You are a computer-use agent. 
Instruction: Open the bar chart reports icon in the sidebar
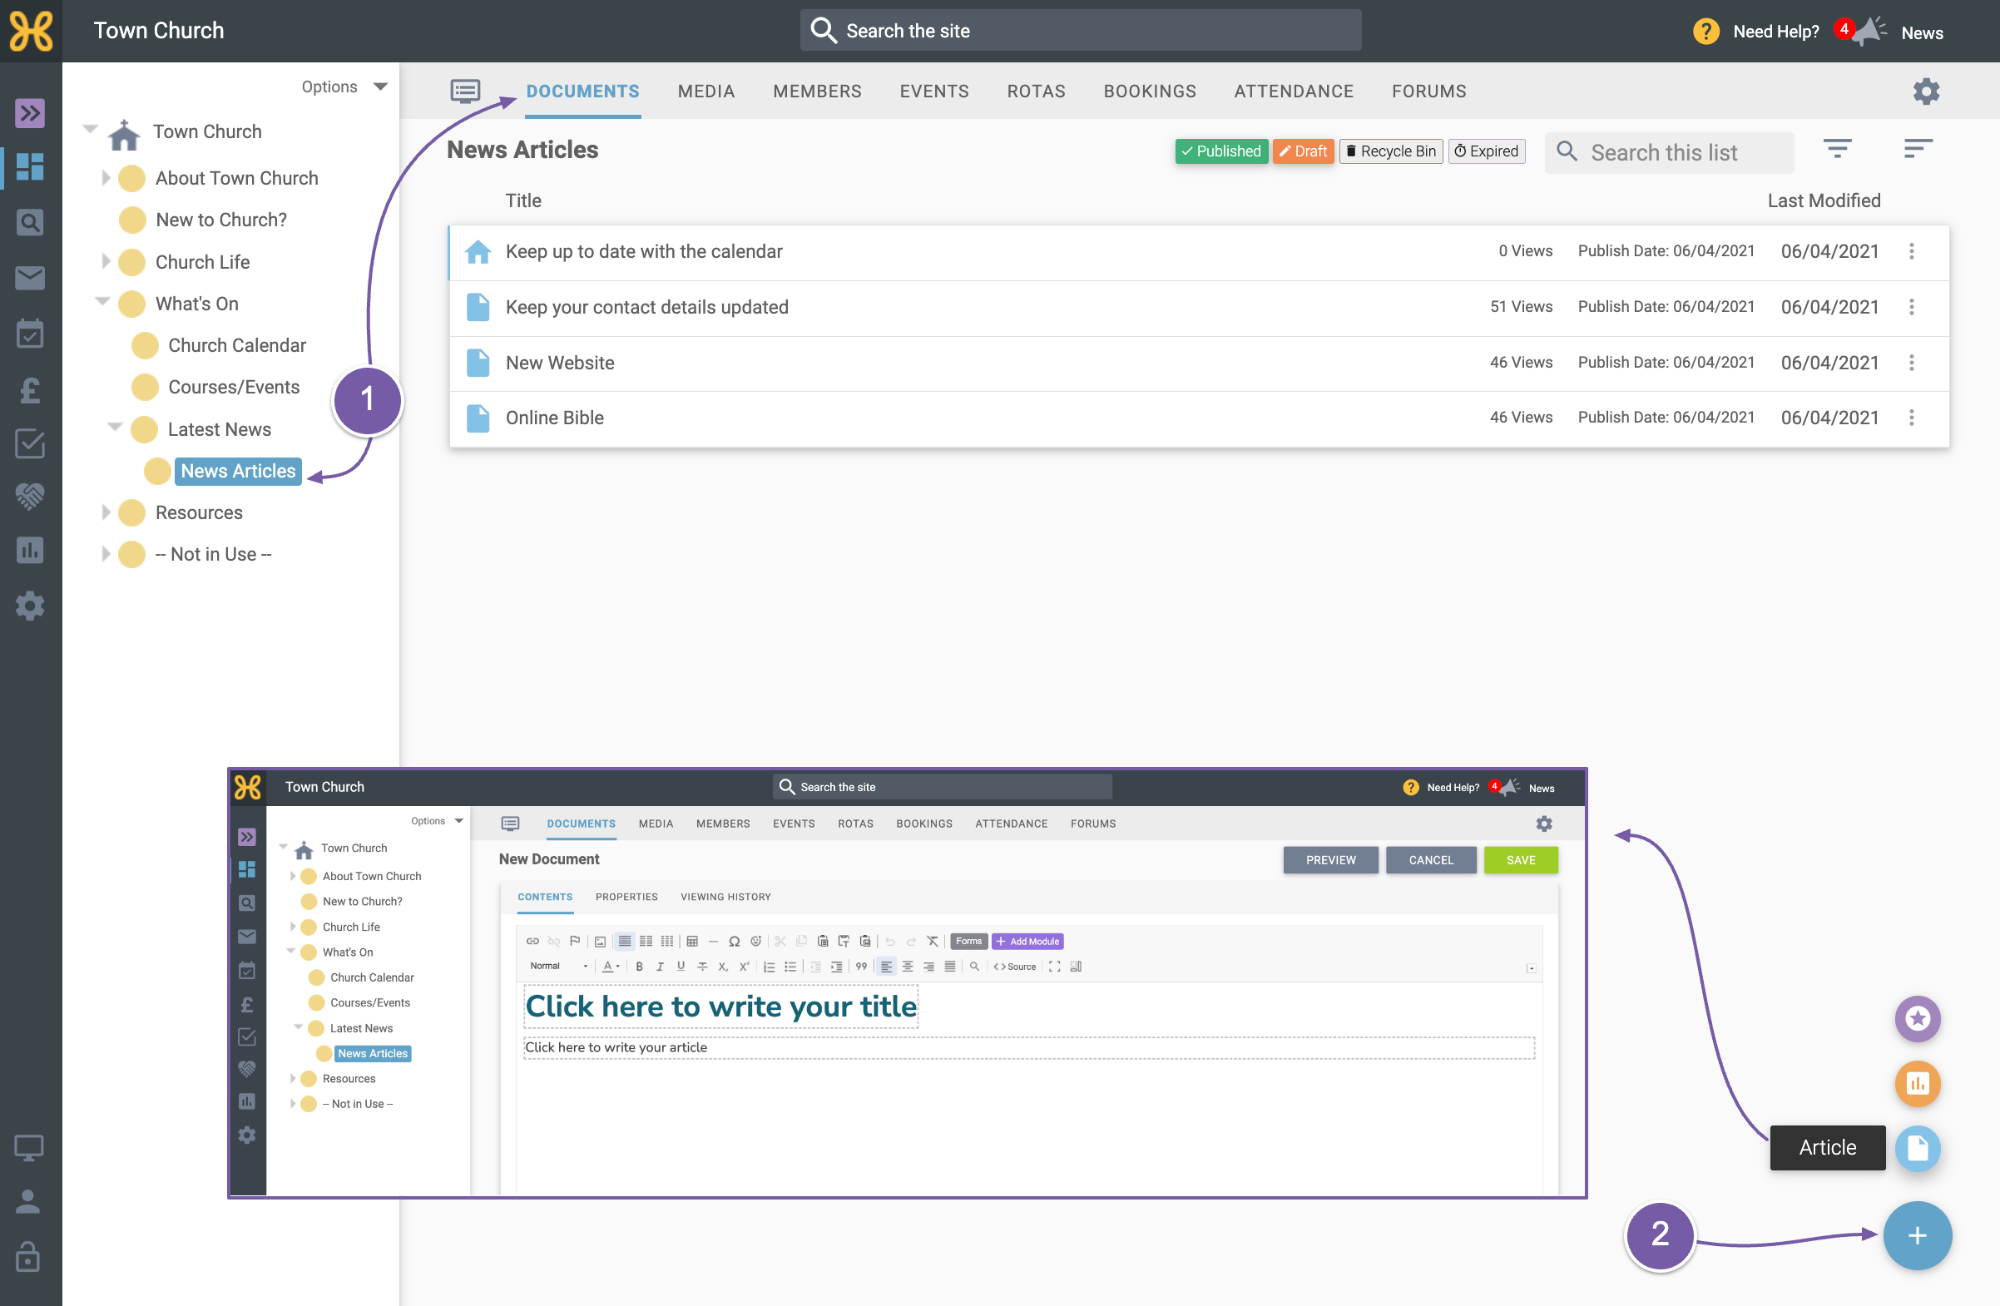30,550
